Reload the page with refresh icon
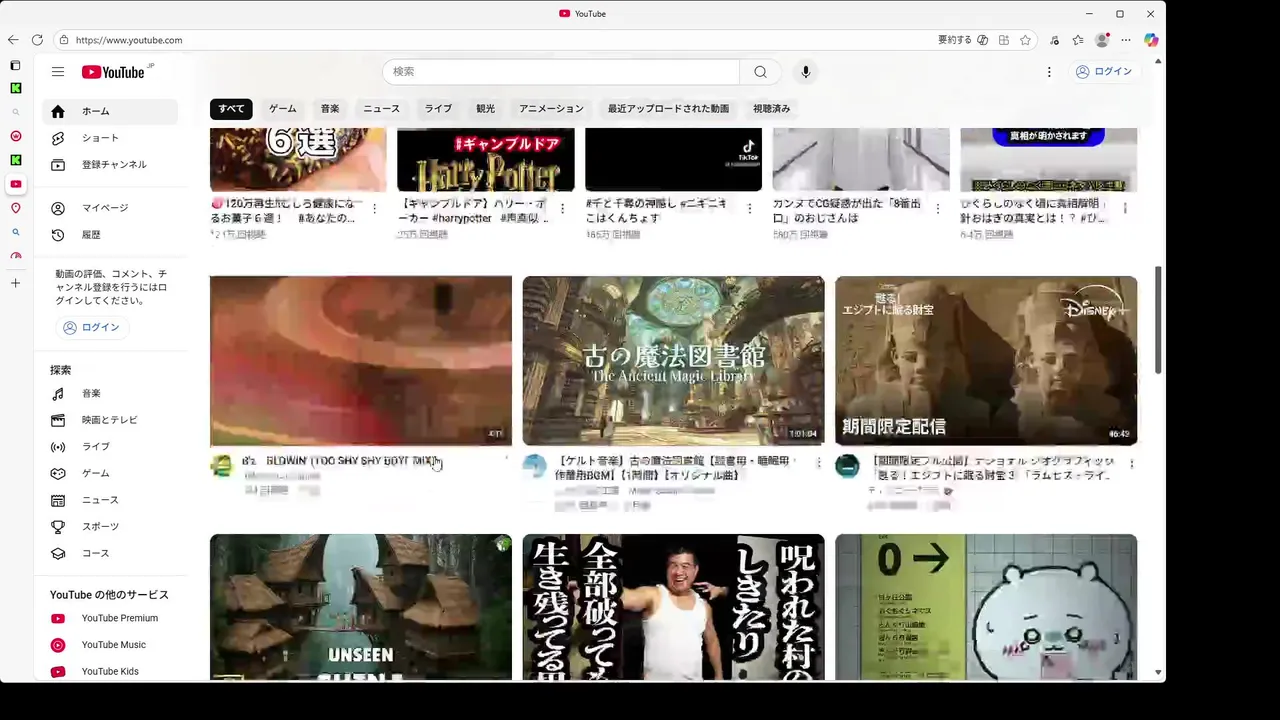This screenshot has height=720, width=1280. [37, 40]
